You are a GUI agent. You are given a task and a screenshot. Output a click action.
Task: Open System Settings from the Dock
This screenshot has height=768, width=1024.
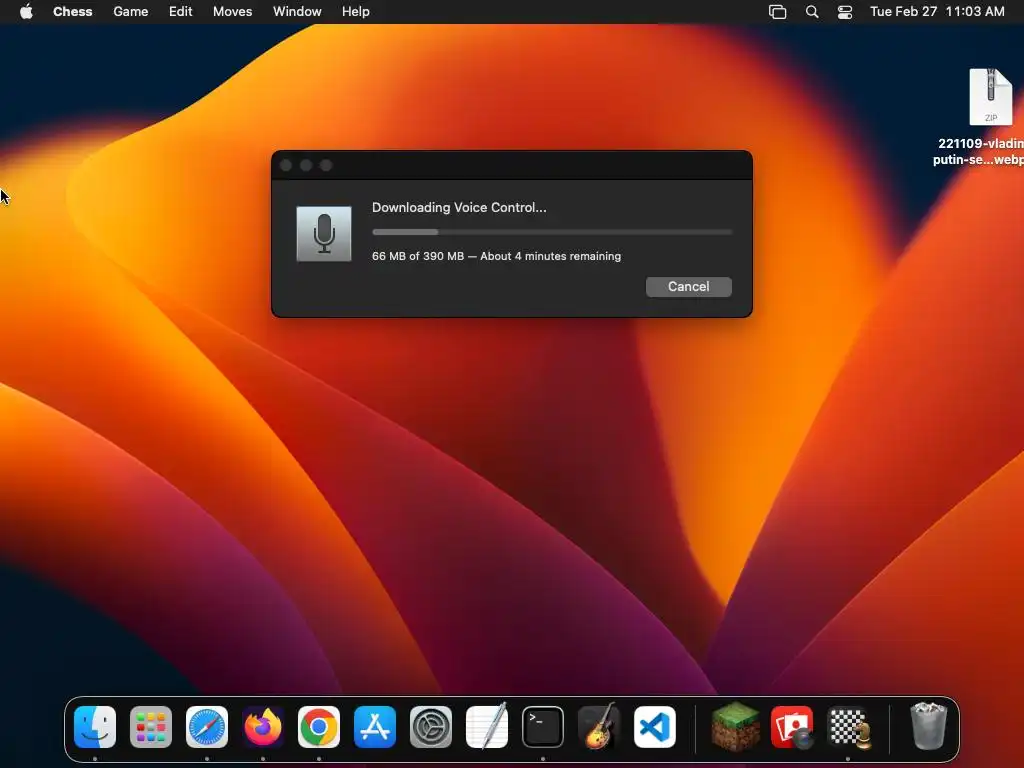[x=431, y=727]
